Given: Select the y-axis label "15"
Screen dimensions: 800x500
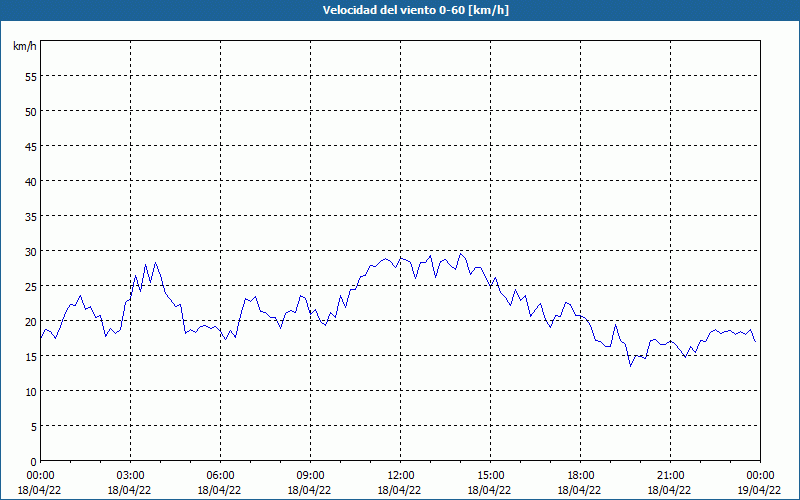Looking at the screenshot, I should point(31,356).
